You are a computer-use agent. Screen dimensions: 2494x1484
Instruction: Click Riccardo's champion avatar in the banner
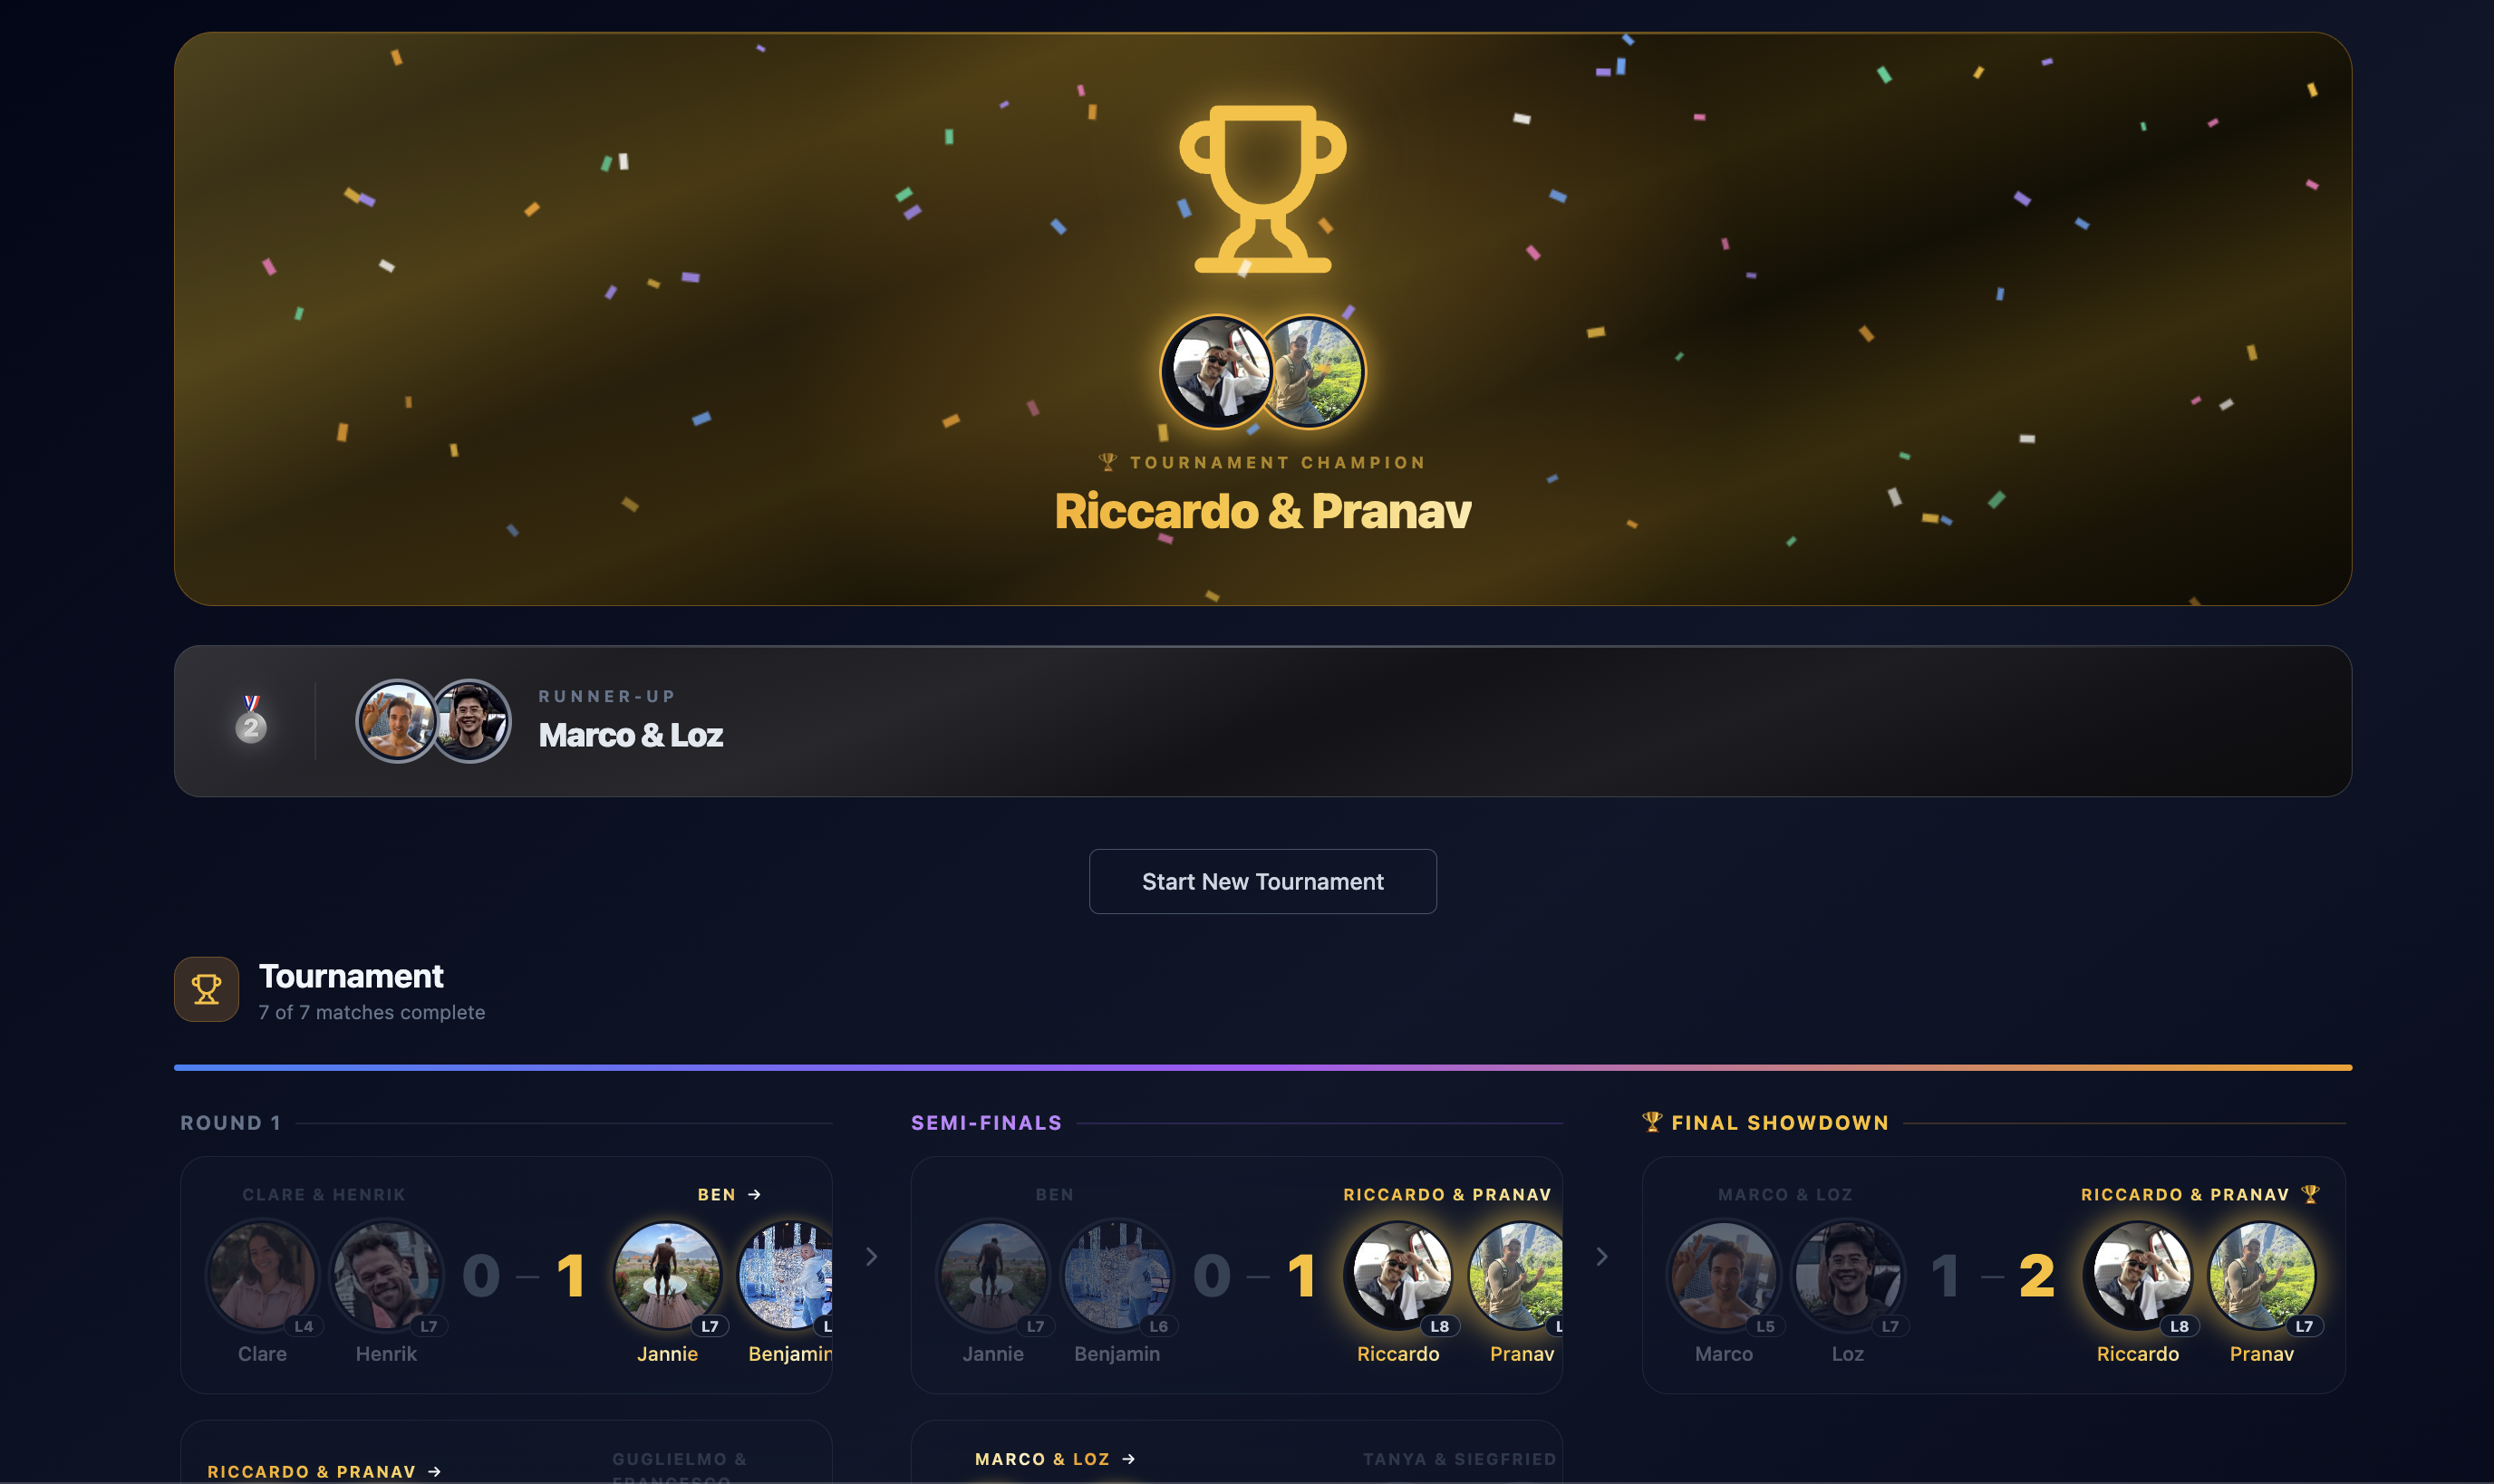pos(1216,372)
